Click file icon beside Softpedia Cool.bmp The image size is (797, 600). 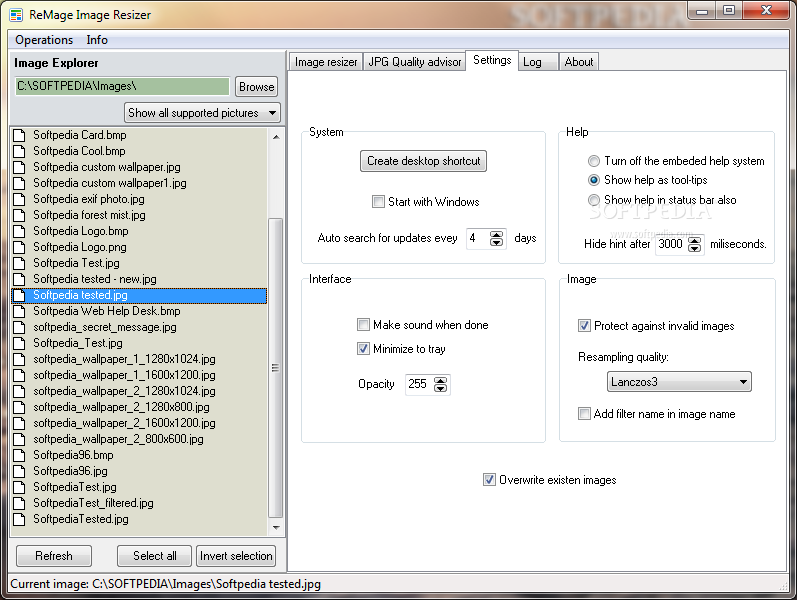[x=19, y=152]
